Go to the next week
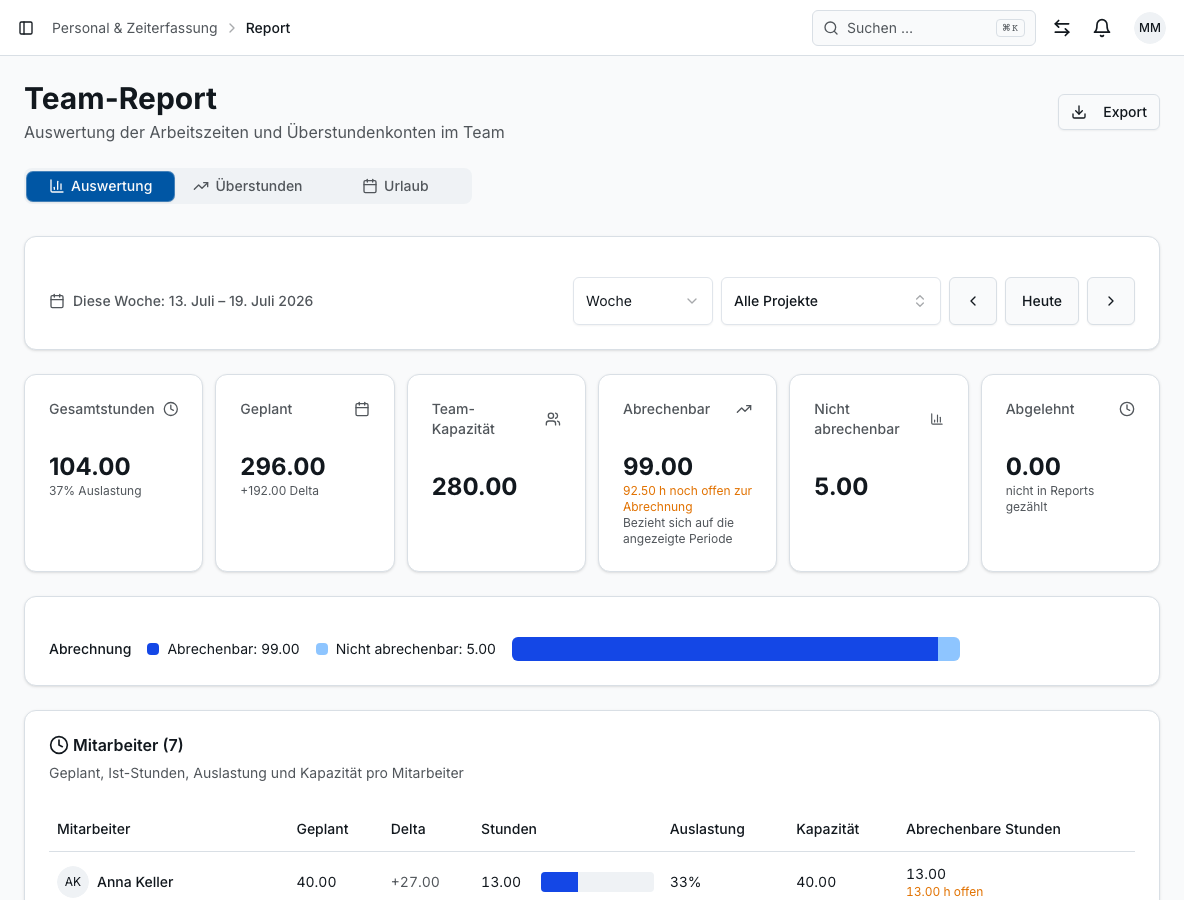Screen dimensions: 1184x900 pos(1111,301)
